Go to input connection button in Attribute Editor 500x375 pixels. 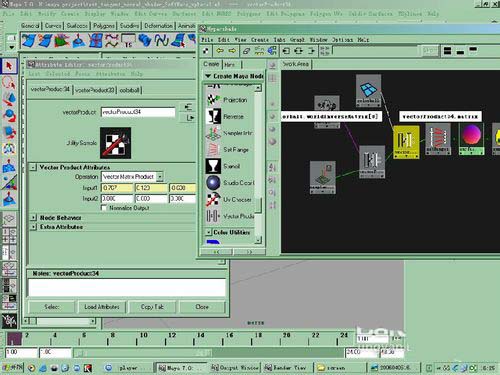click(x=188, y=107)
